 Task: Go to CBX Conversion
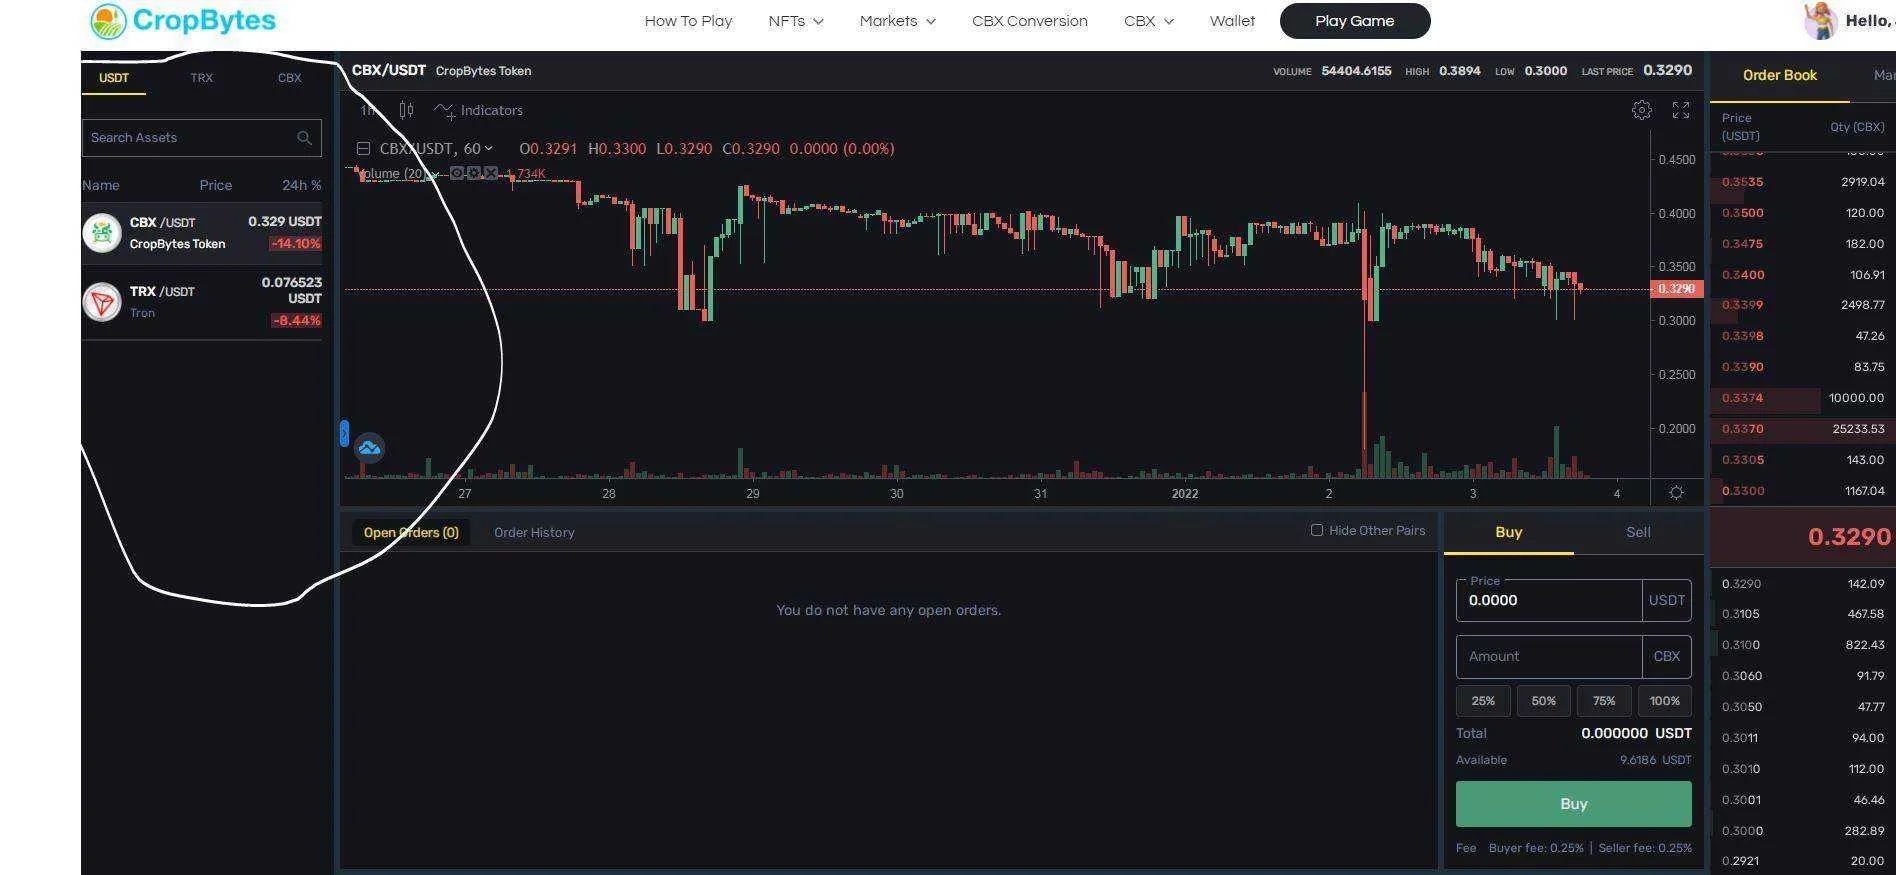pyautogui.click(x=1030, y=21)
